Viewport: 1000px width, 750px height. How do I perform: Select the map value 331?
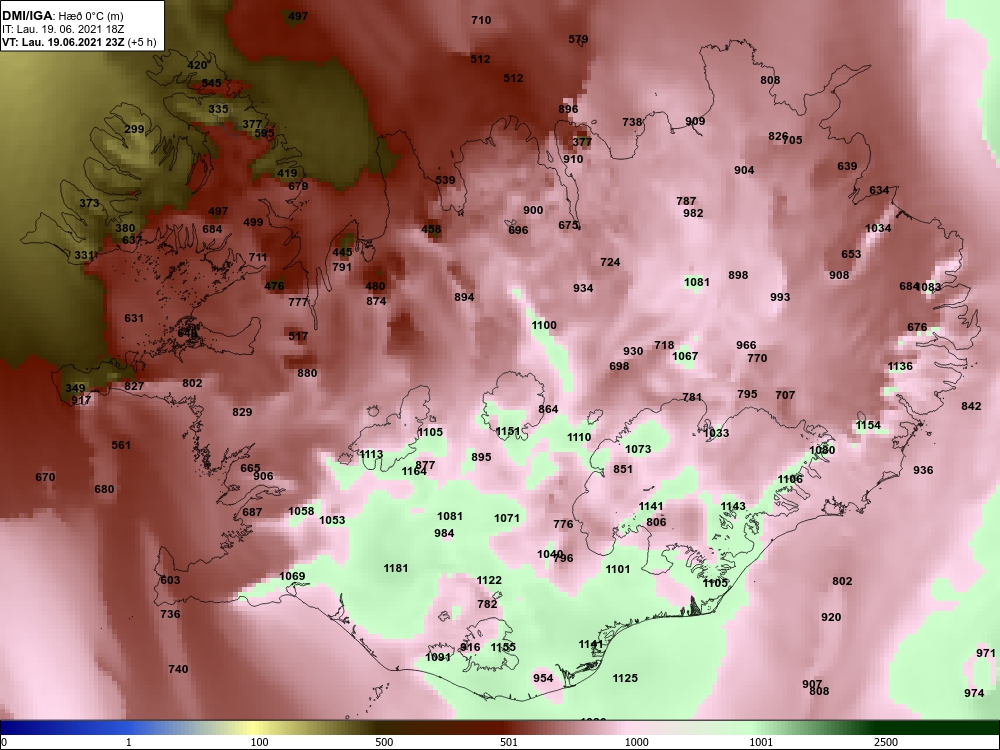(x=84, y=255)
